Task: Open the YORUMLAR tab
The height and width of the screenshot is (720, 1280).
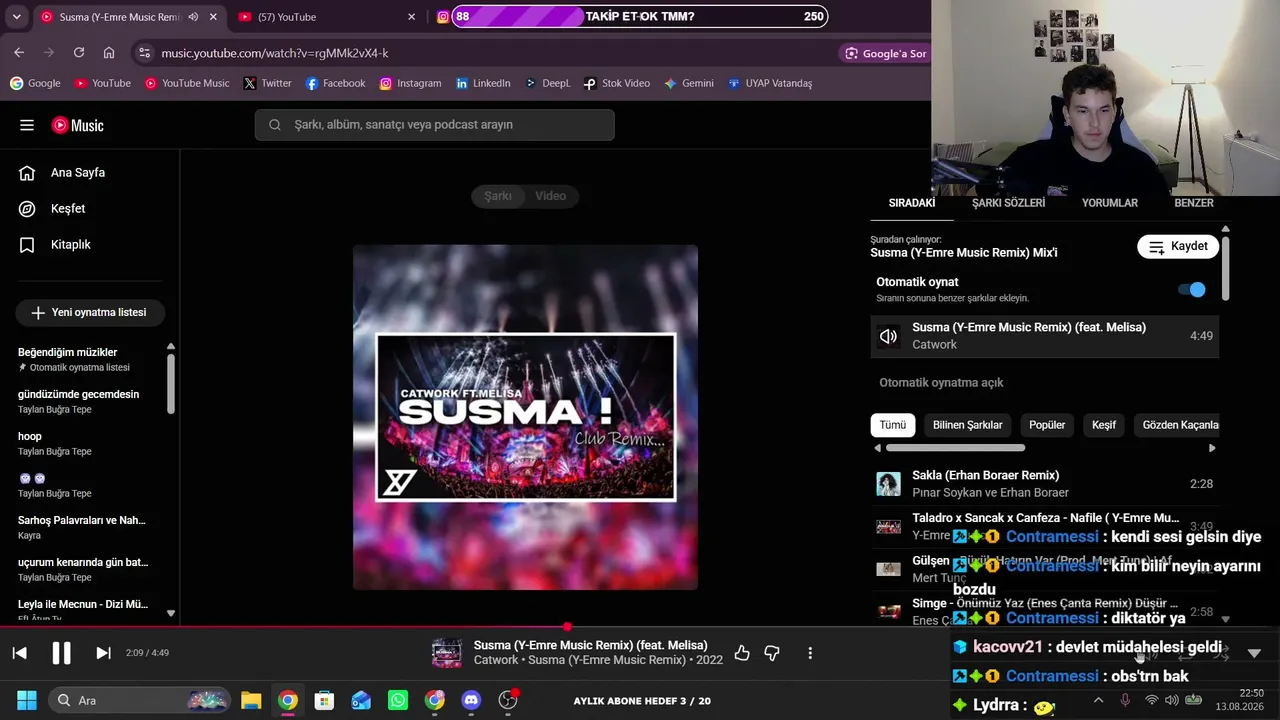Action: (1110, 203)
